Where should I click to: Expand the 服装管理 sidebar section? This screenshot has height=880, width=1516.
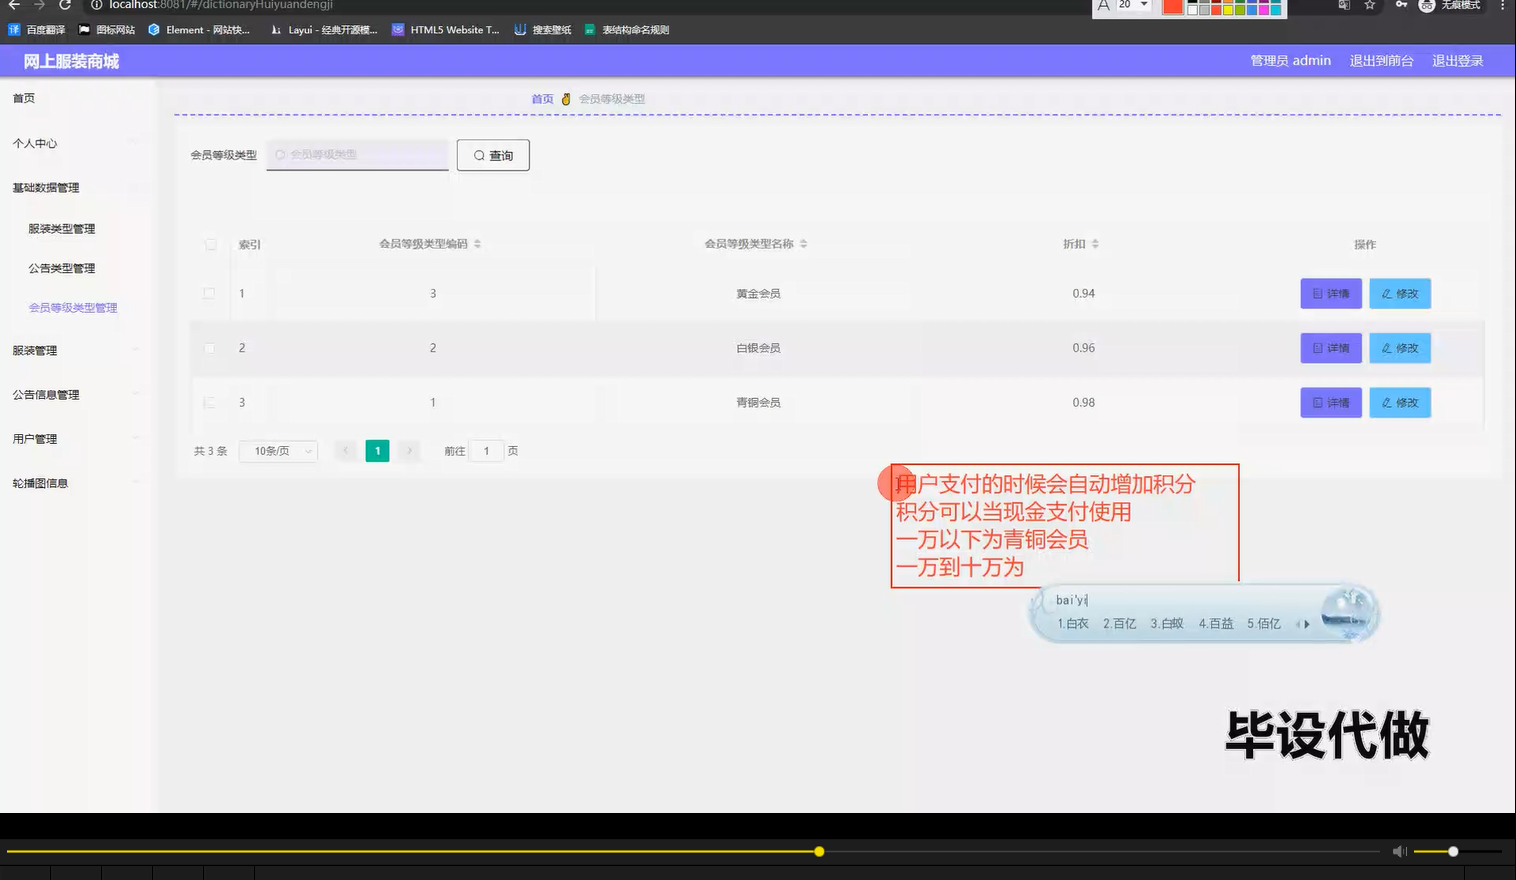(33, 350)
